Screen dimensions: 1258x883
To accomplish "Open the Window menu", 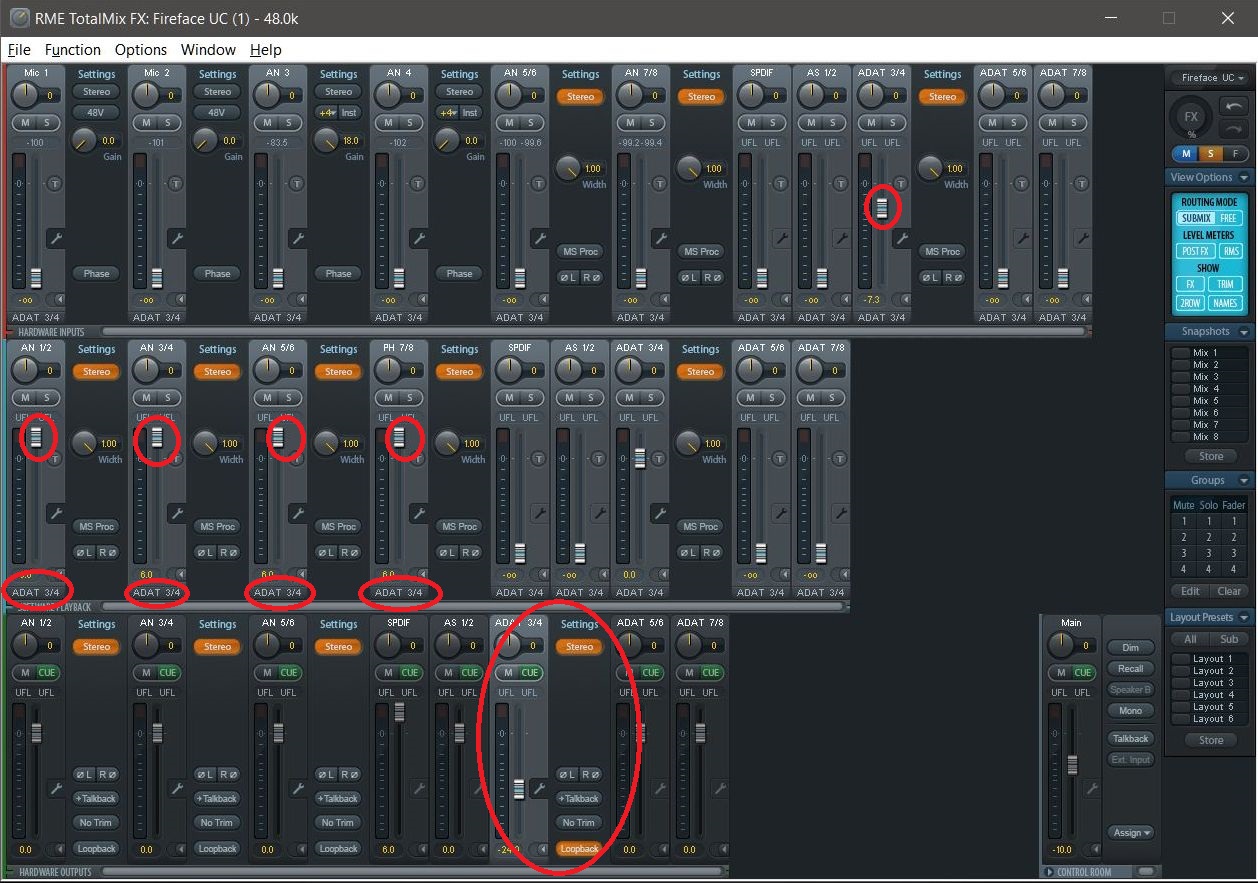I will (x=208, y=49).
